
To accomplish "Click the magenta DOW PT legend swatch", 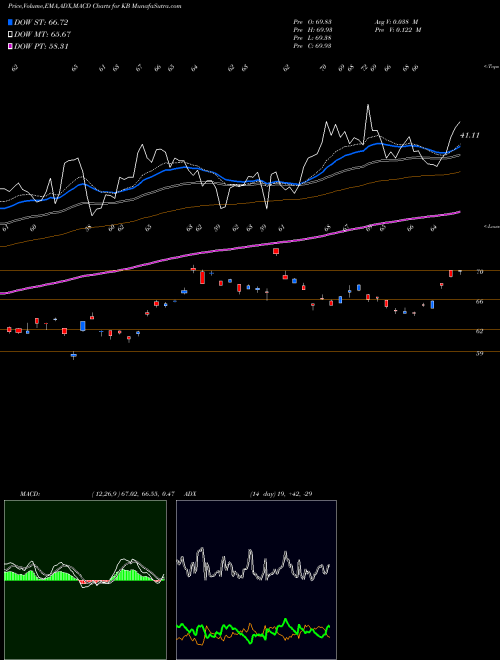I will (x=10, y=46).
